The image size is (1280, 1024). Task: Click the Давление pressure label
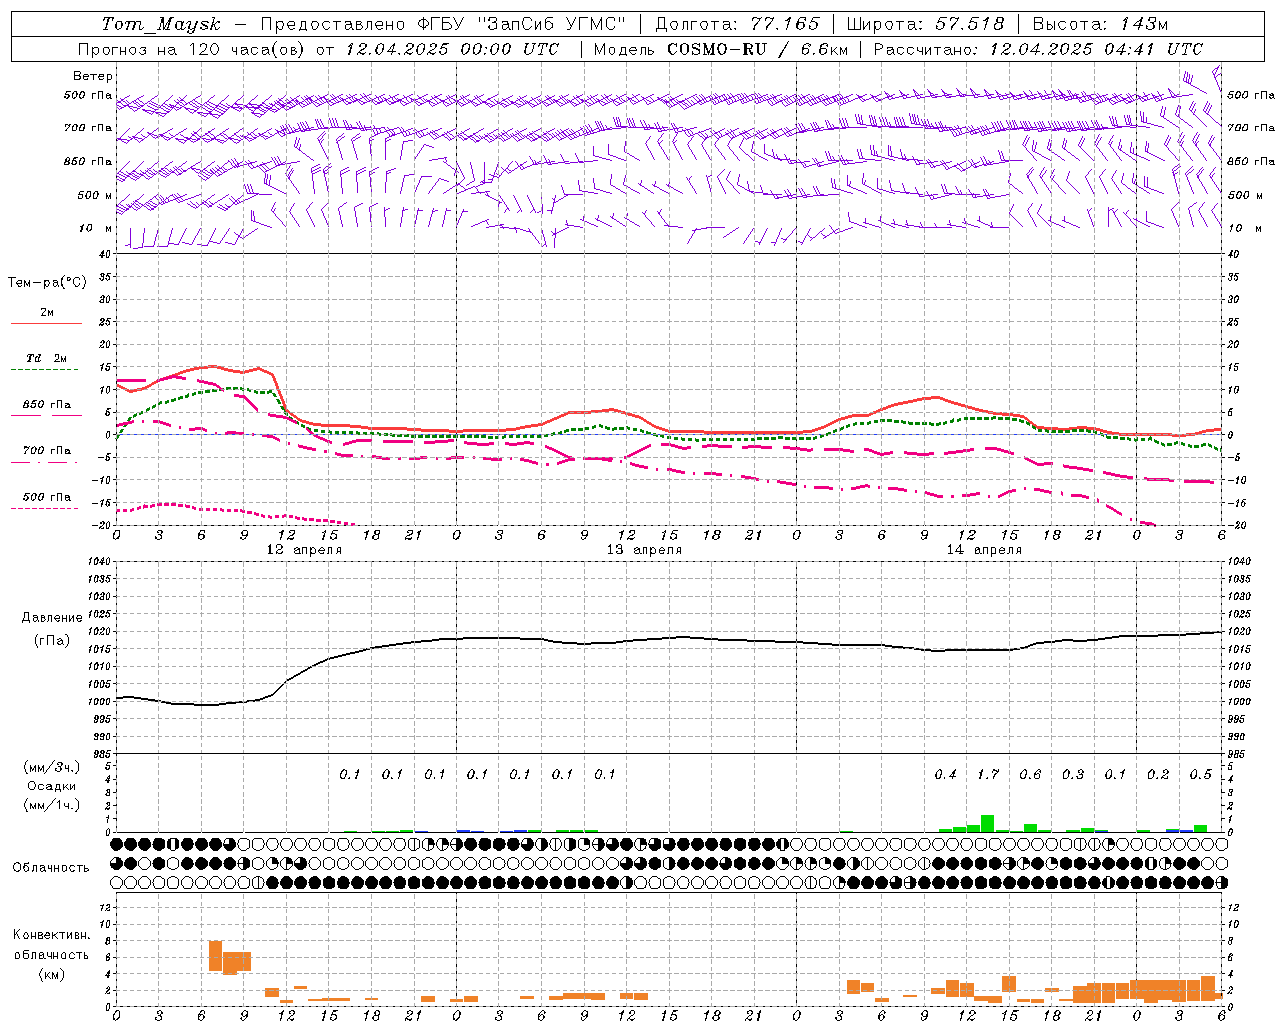[52, 618]
